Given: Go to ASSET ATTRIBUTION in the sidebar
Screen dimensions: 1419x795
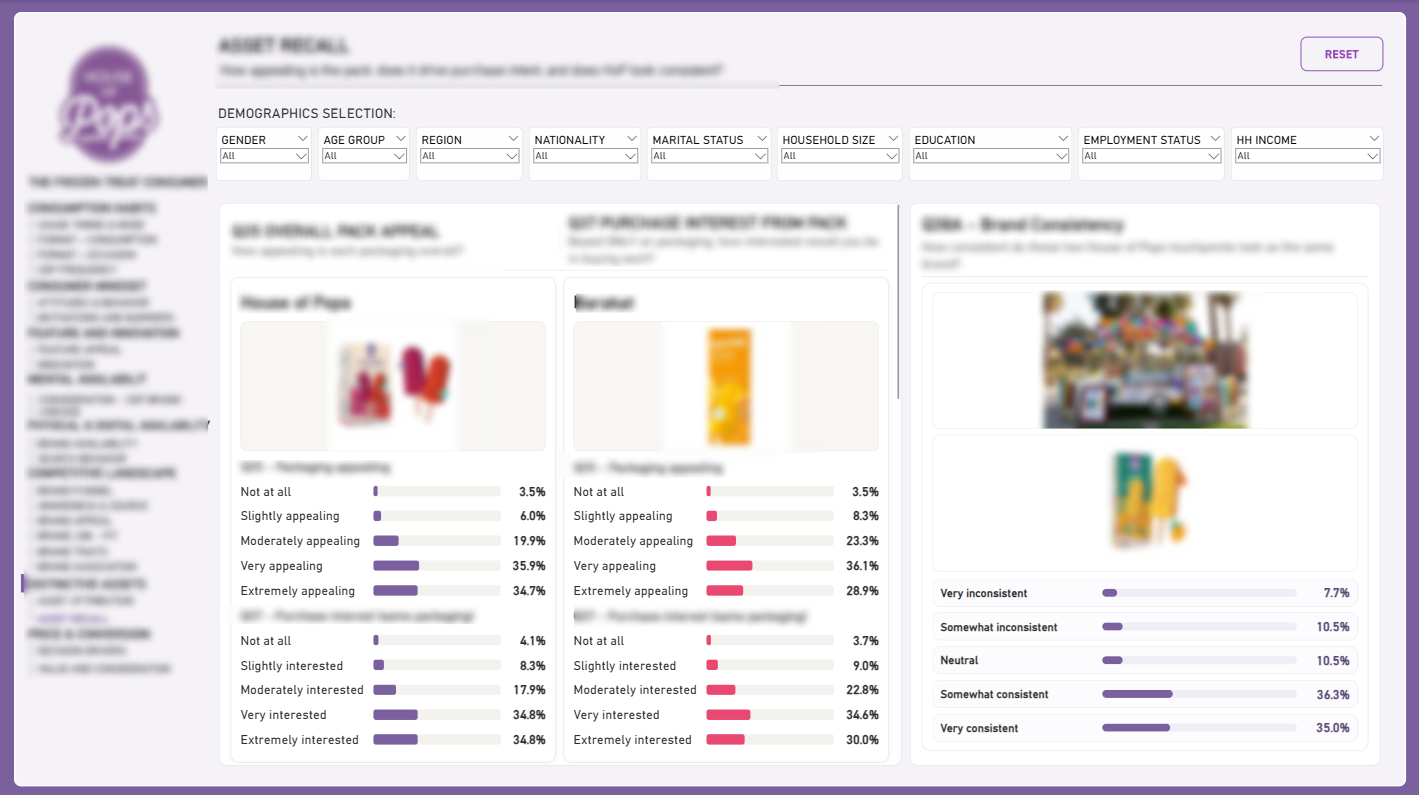Looking at the screenshot, I should (85, 601).
